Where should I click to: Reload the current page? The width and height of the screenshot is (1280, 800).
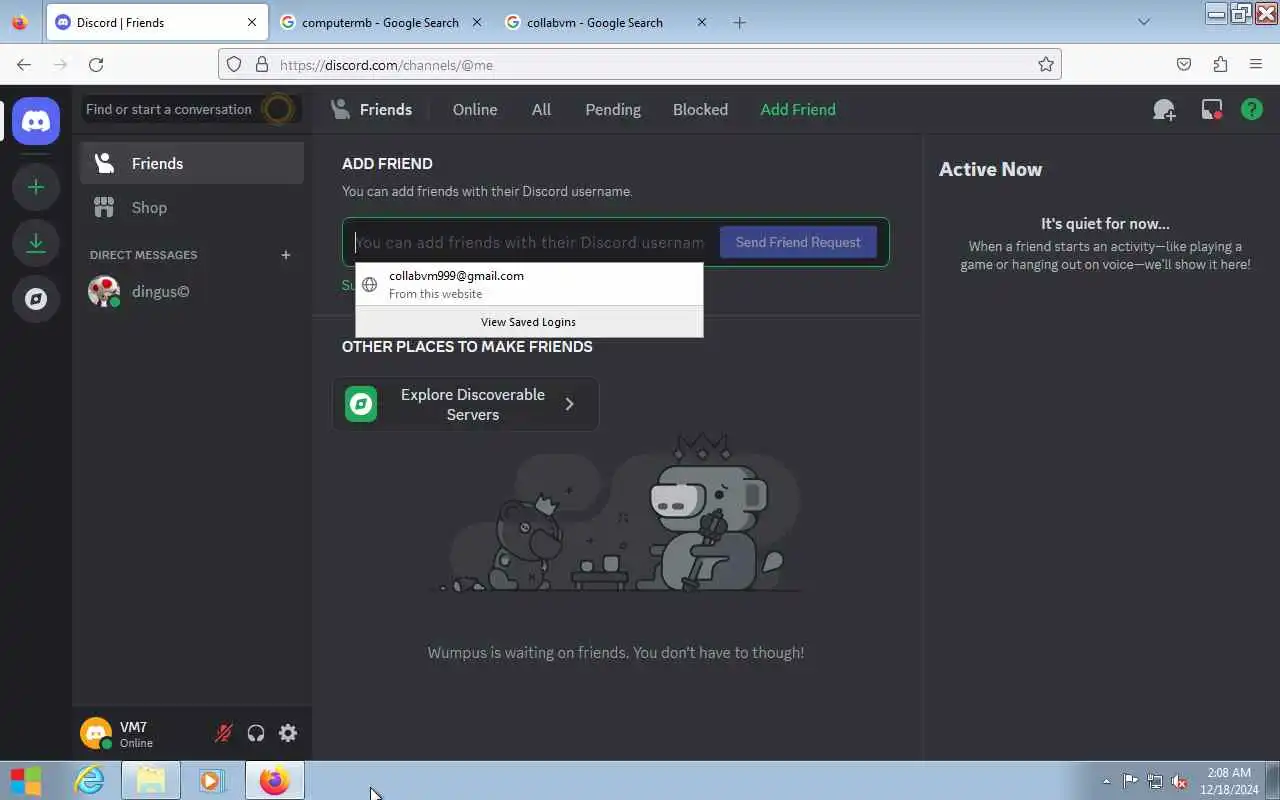point(96,64)
